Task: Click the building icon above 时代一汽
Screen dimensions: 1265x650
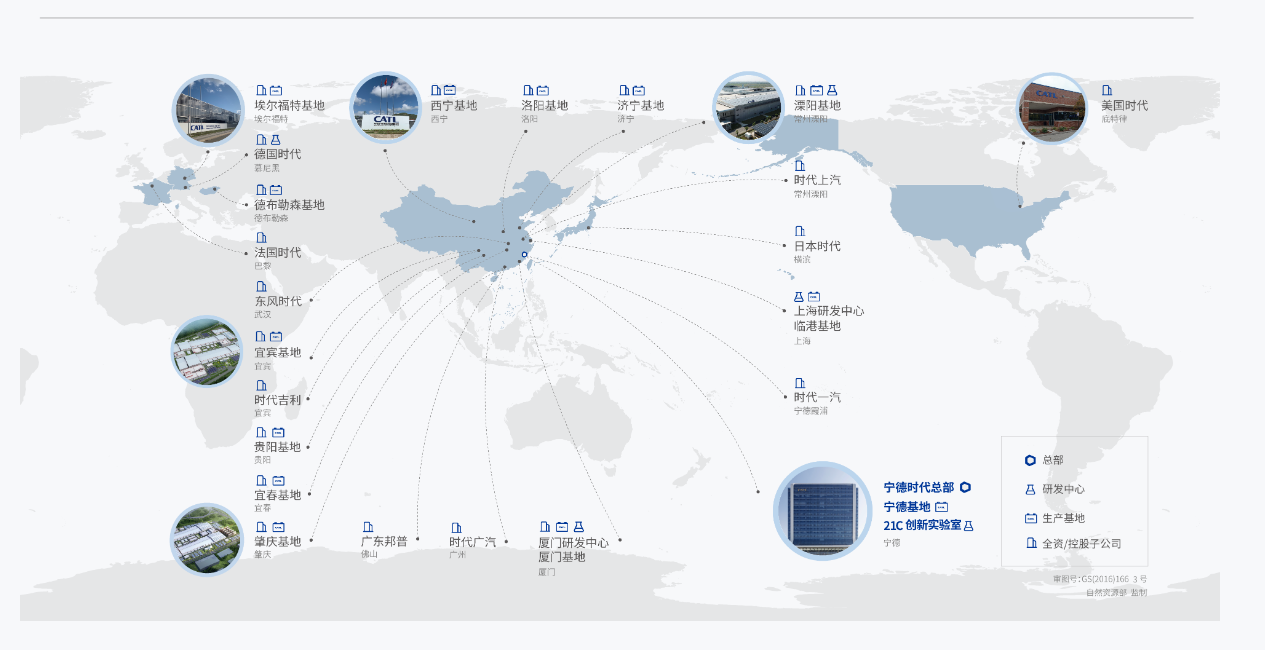Action: 800,383
